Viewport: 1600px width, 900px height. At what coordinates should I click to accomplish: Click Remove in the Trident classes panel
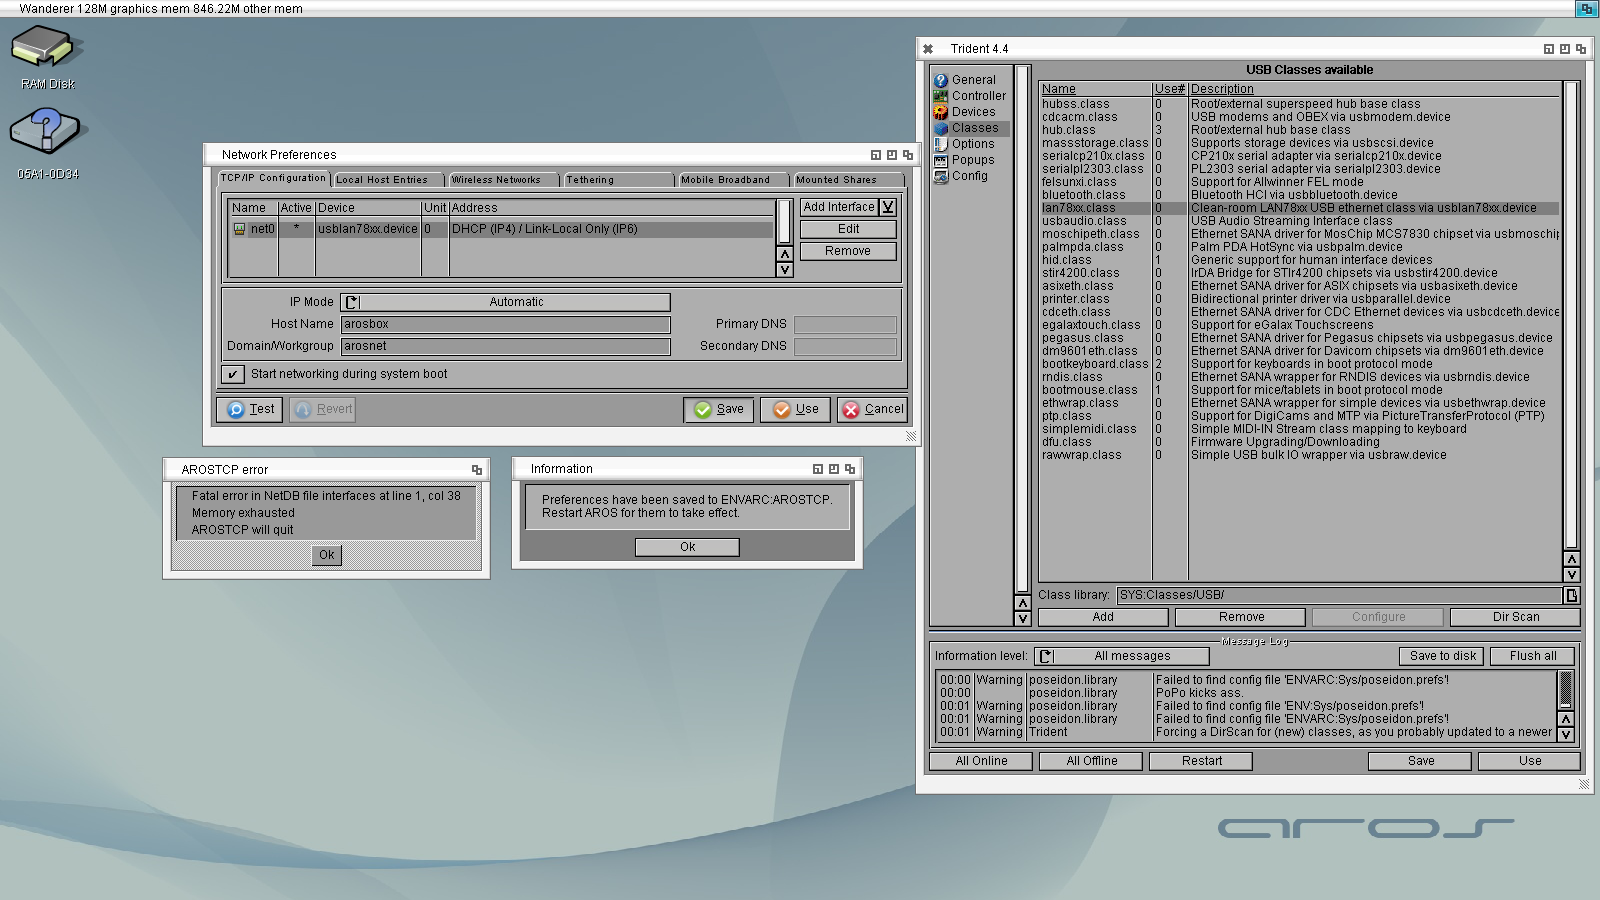[1242, 617]
